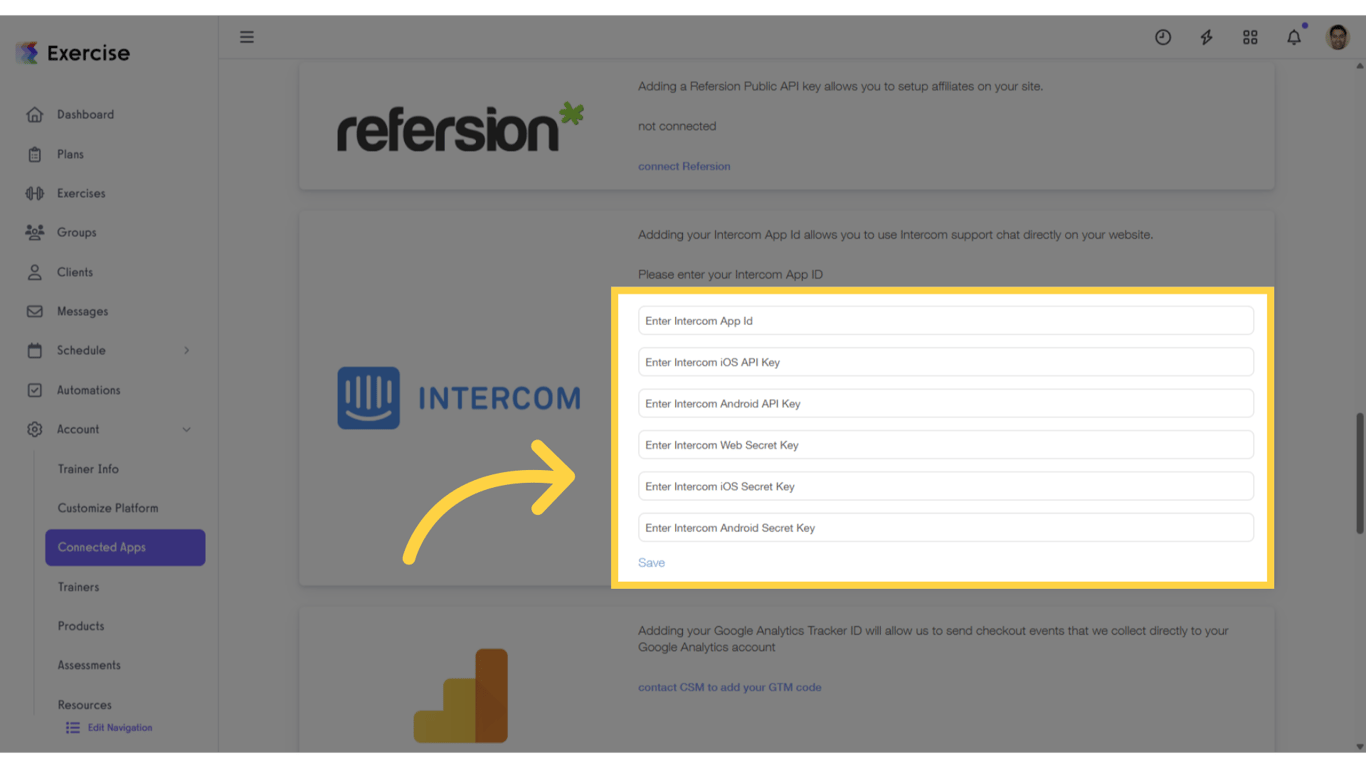
Task: Open the quick actions lightning icon
Action: (x=1206, y=37)
